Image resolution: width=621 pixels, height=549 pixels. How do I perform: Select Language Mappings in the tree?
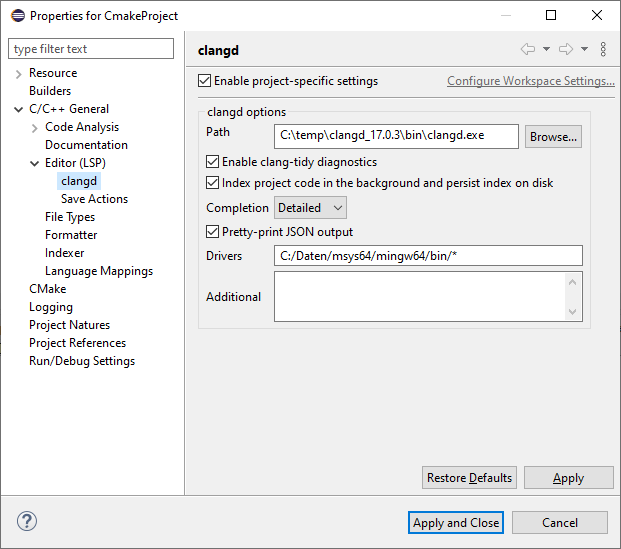pyautogui.click(x=99, y=271)
